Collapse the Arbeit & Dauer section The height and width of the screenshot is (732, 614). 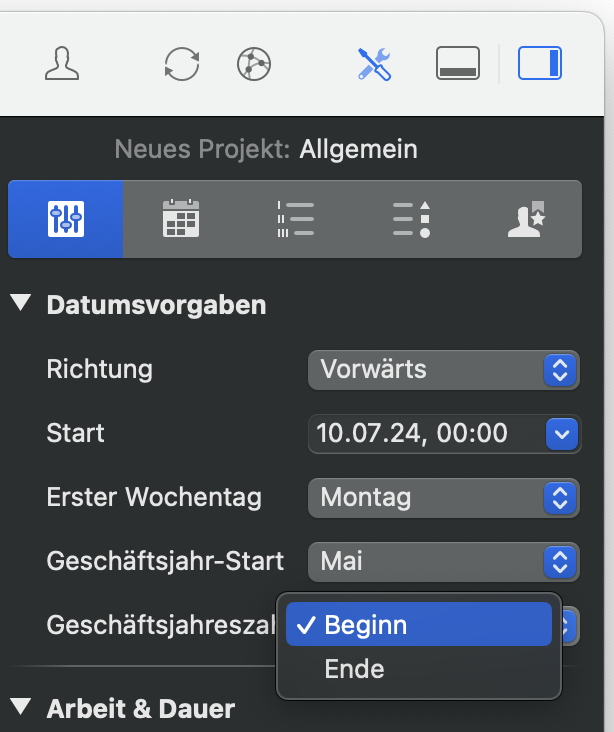click(21, 709)
